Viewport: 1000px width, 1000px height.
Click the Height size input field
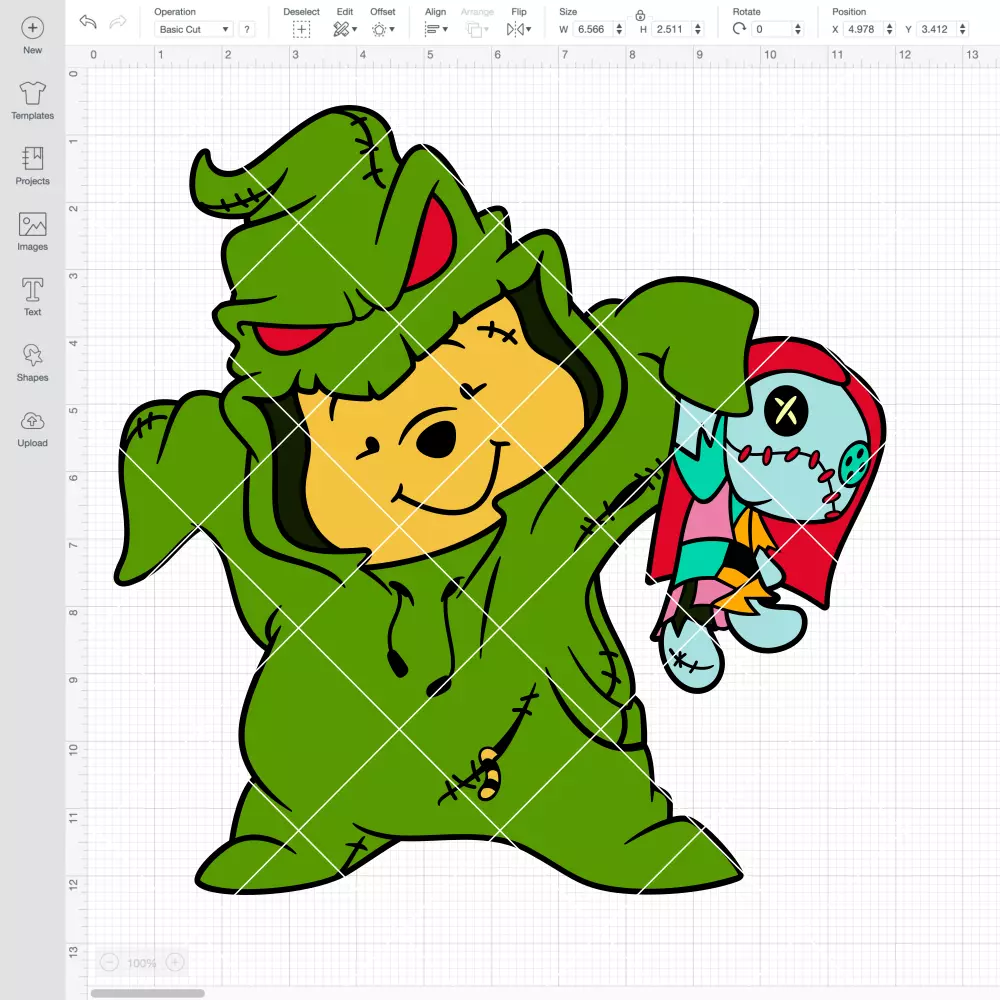[x=672, y=29]
